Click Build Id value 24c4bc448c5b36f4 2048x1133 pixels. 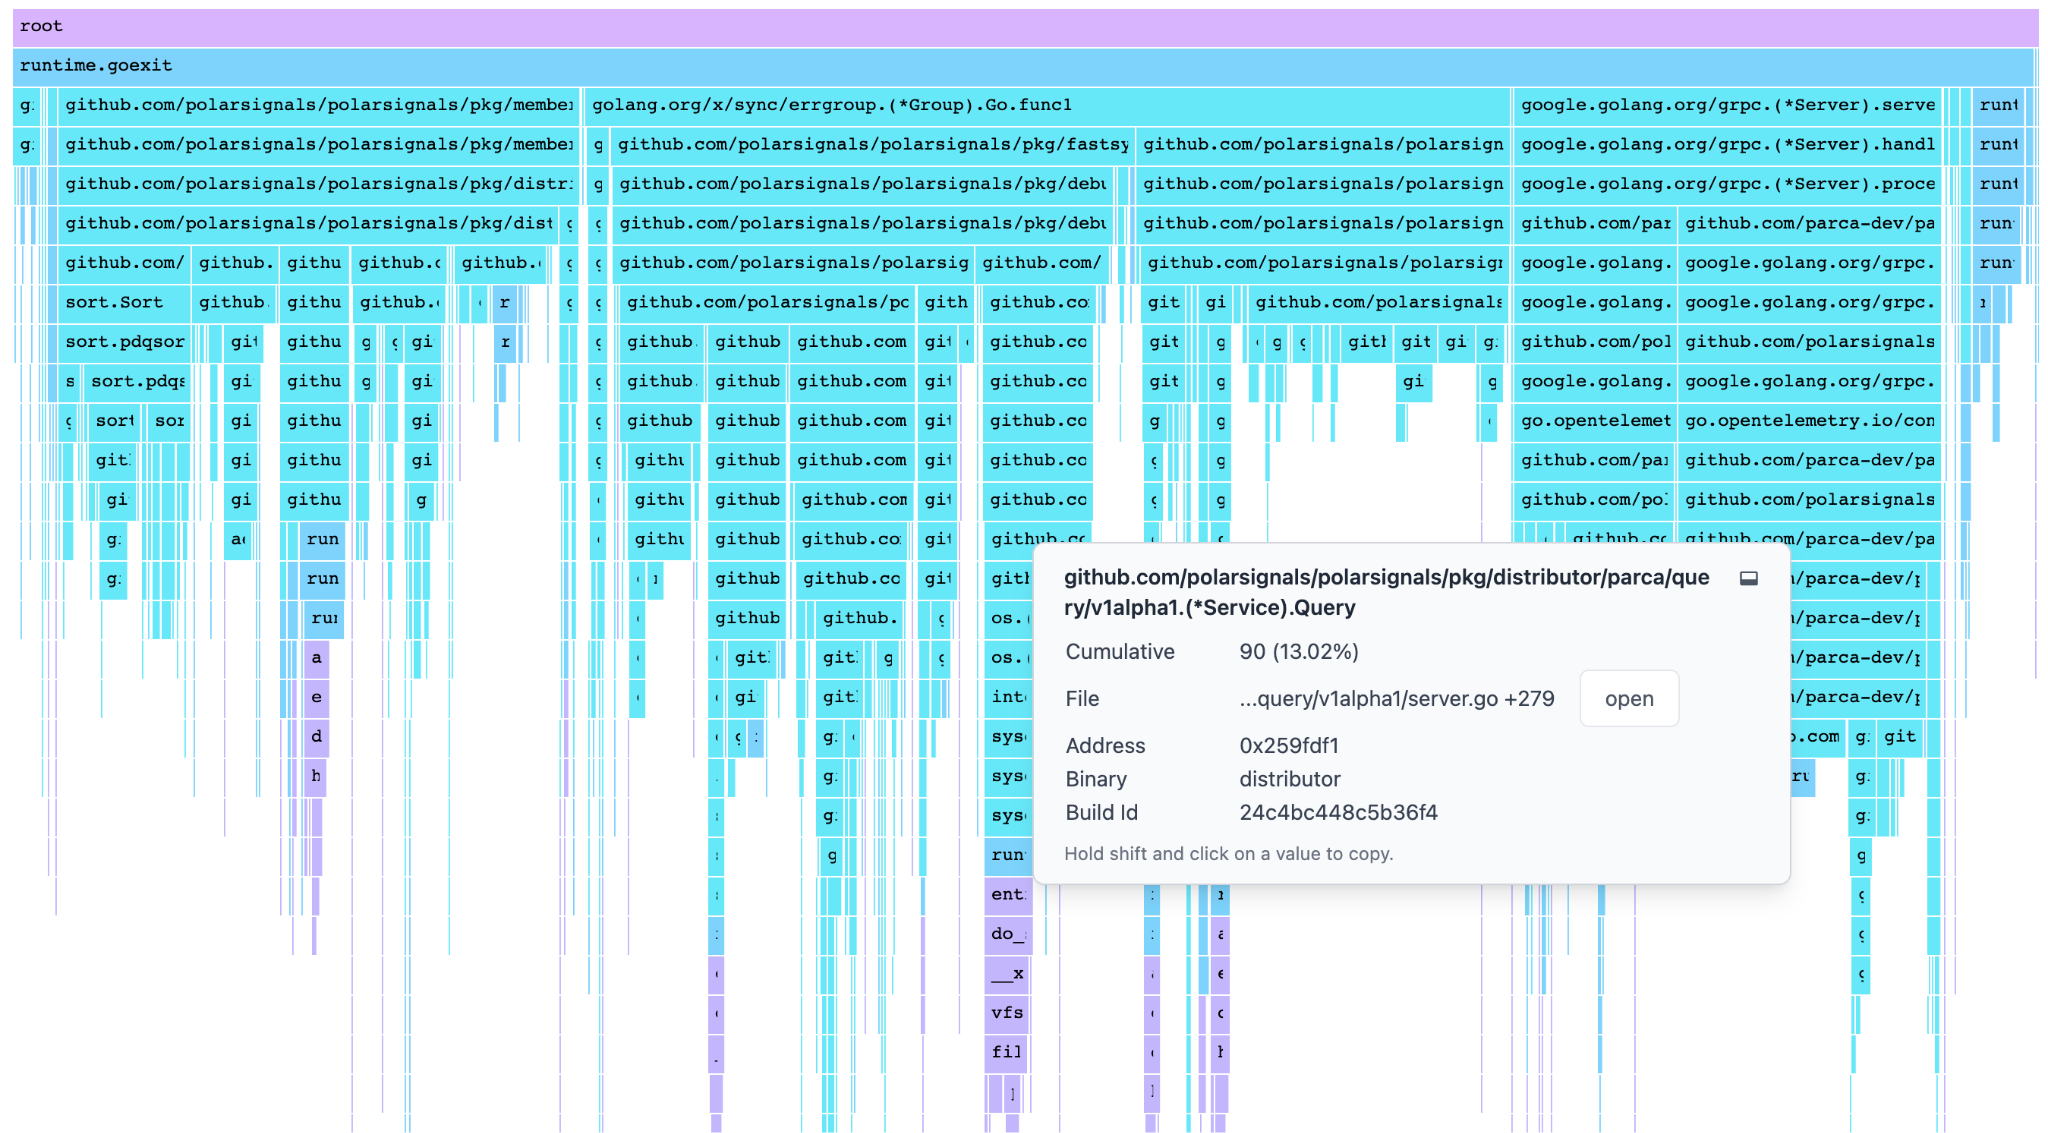point(1338,813)
